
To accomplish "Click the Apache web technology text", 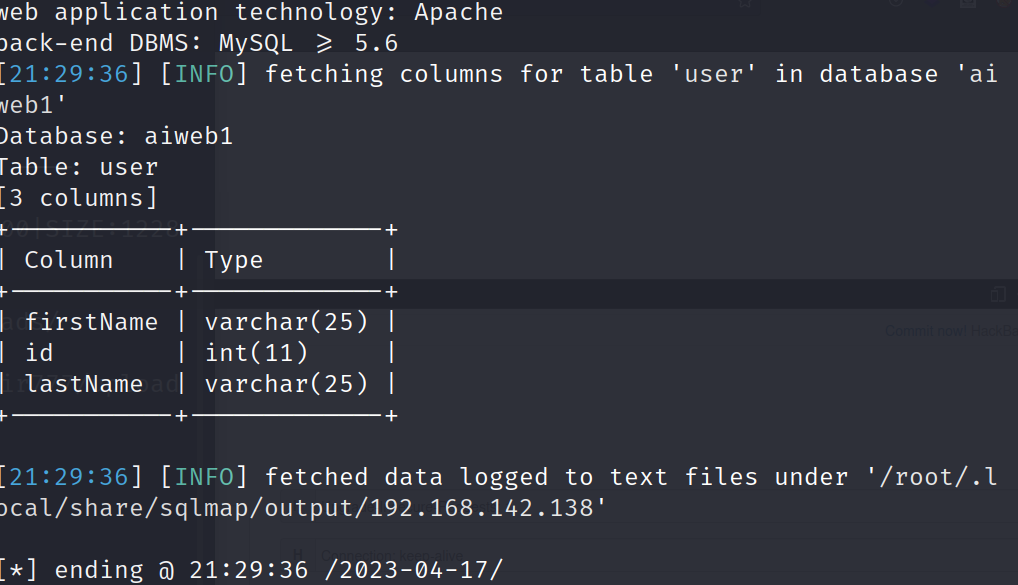I will click(x=458, y=12).
